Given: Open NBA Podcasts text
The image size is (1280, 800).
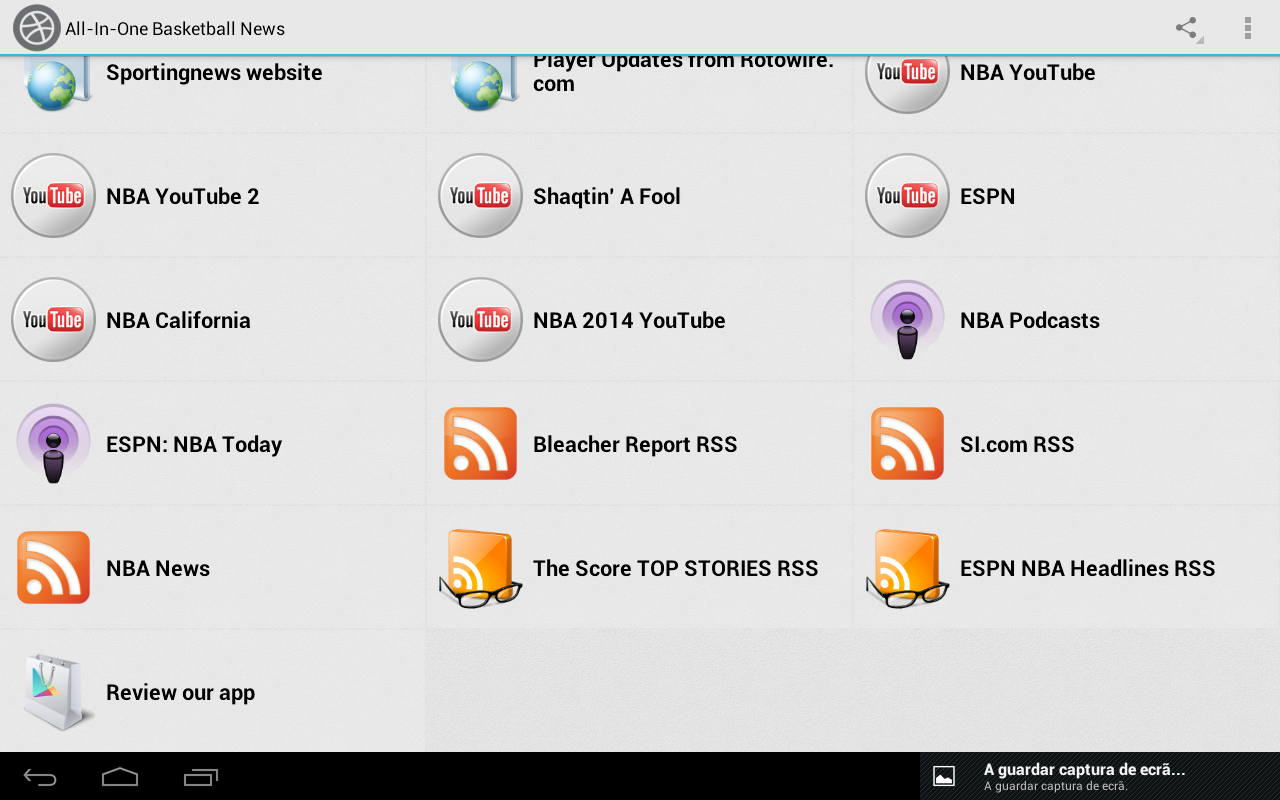Looking at the screenshot, I should point(1030,320).
